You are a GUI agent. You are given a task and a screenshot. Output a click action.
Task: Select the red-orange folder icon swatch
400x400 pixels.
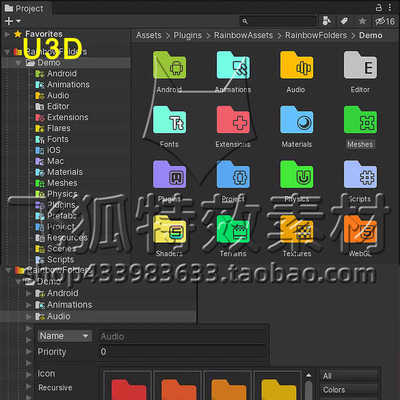pyautogui.click(x=178, y=385)
